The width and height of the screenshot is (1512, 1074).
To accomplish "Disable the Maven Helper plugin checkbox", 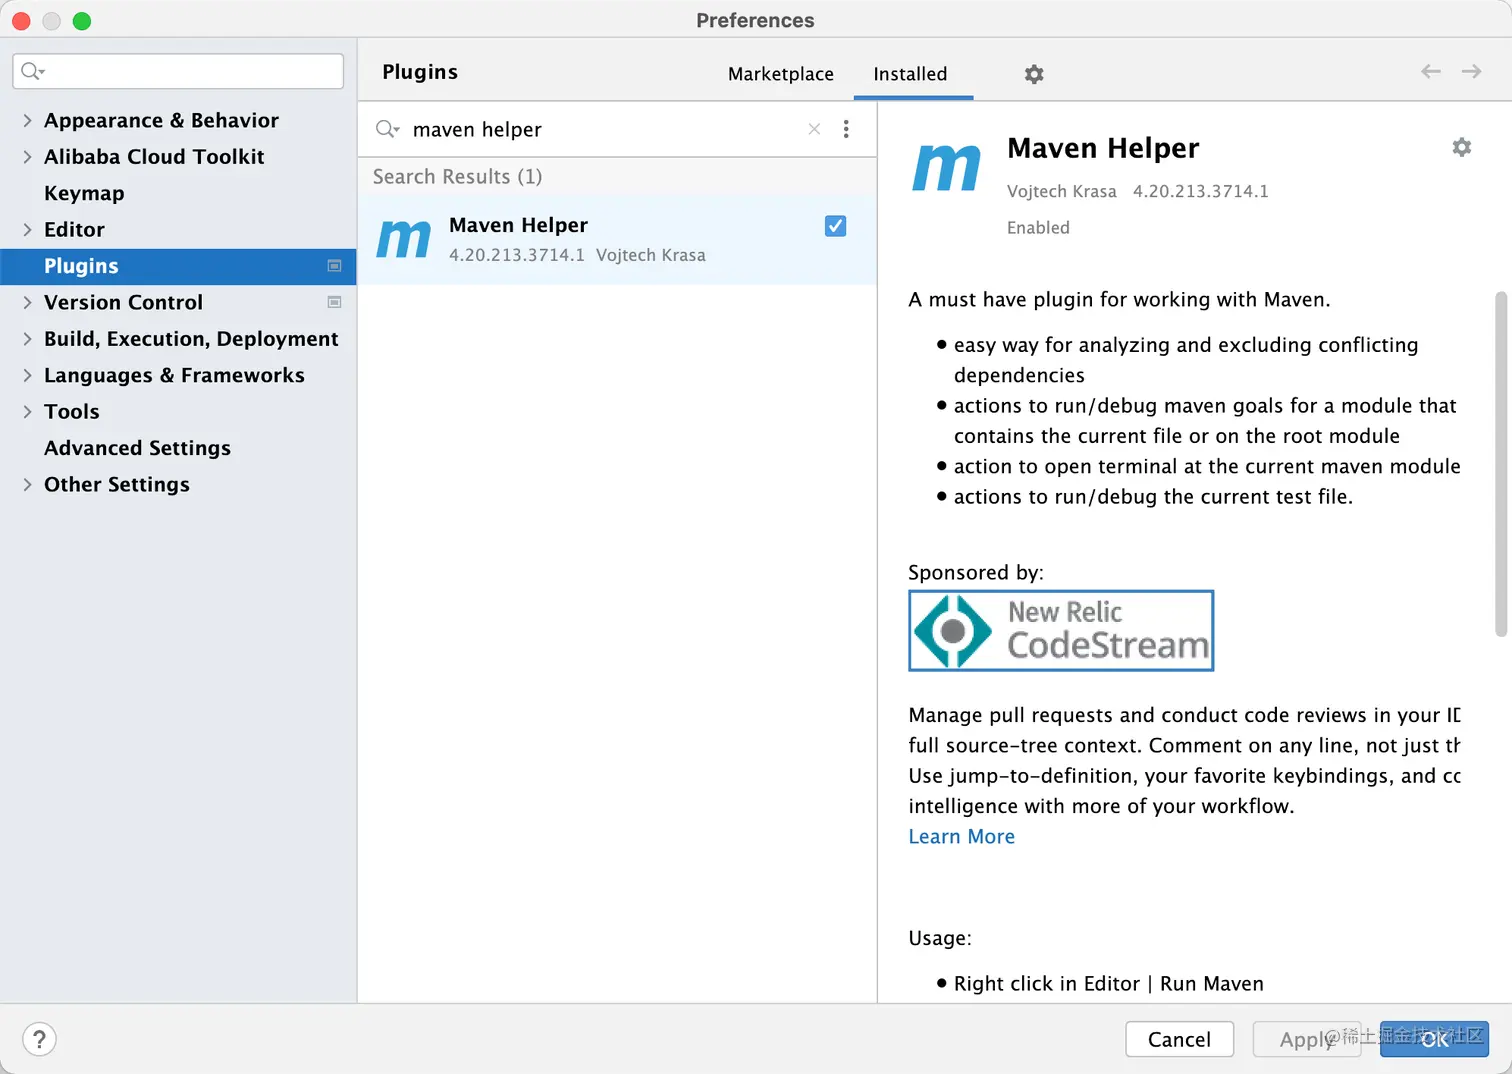I will 835,226.
